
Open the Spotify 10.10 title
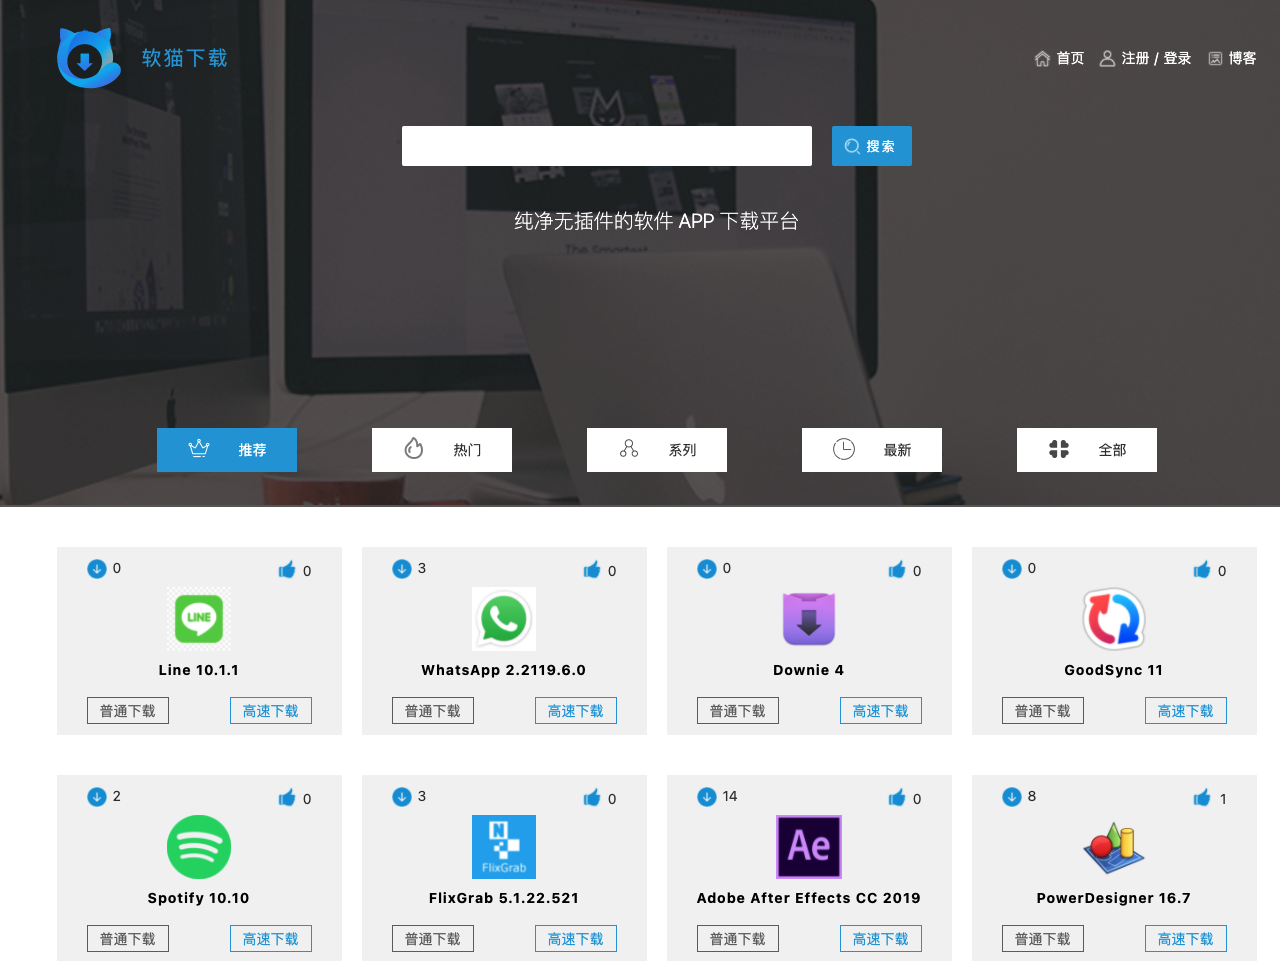(199, 898)
